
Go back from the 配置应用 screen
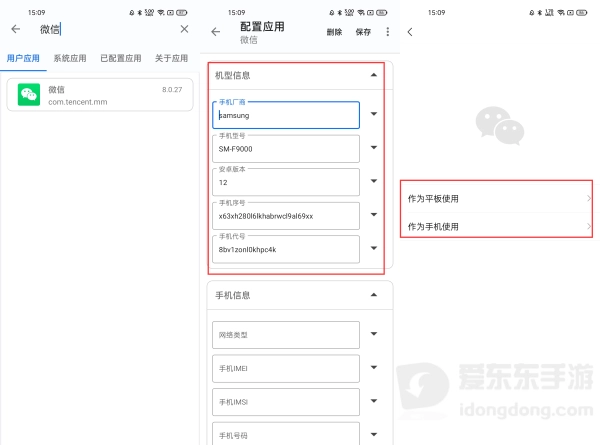pyautogui.click(x=216, y=32)
